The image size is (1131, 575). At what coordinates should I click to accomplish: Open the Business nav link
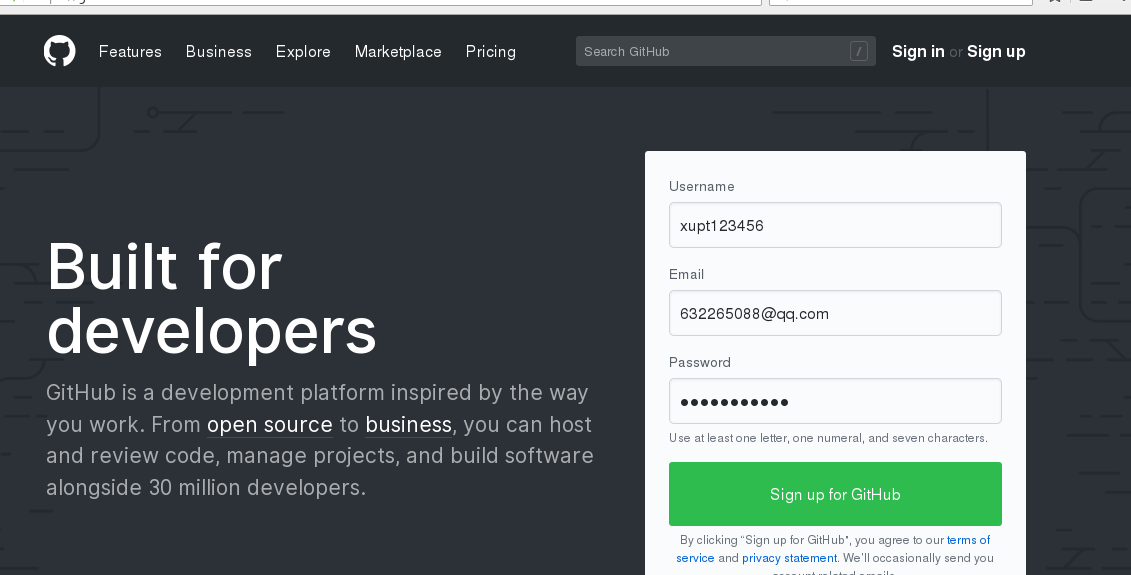coord(219,51)
